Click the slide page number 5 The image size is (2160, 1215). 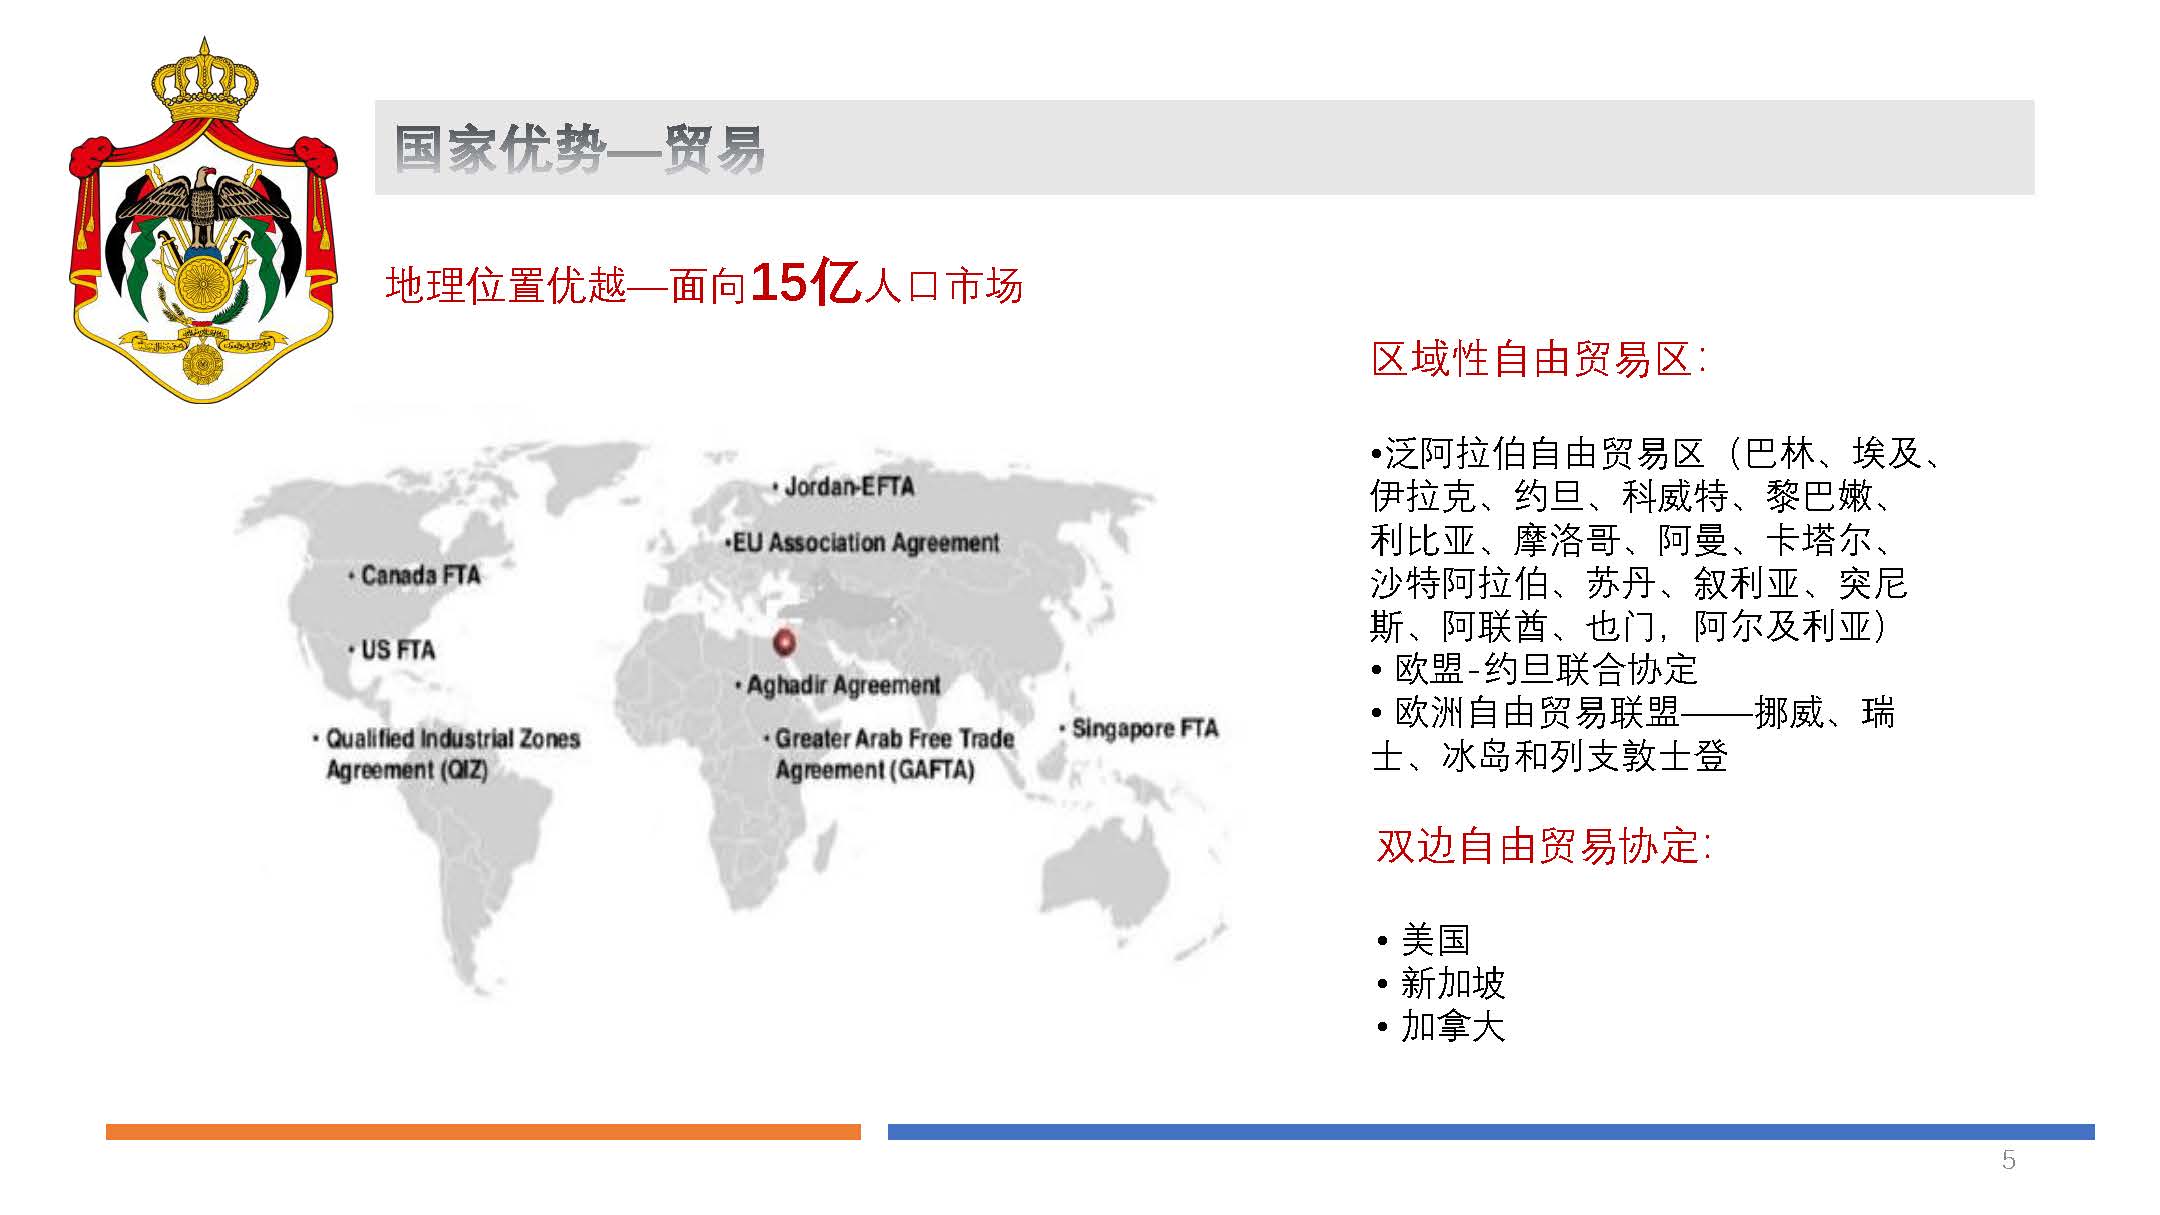[x=2008, y=1160]
